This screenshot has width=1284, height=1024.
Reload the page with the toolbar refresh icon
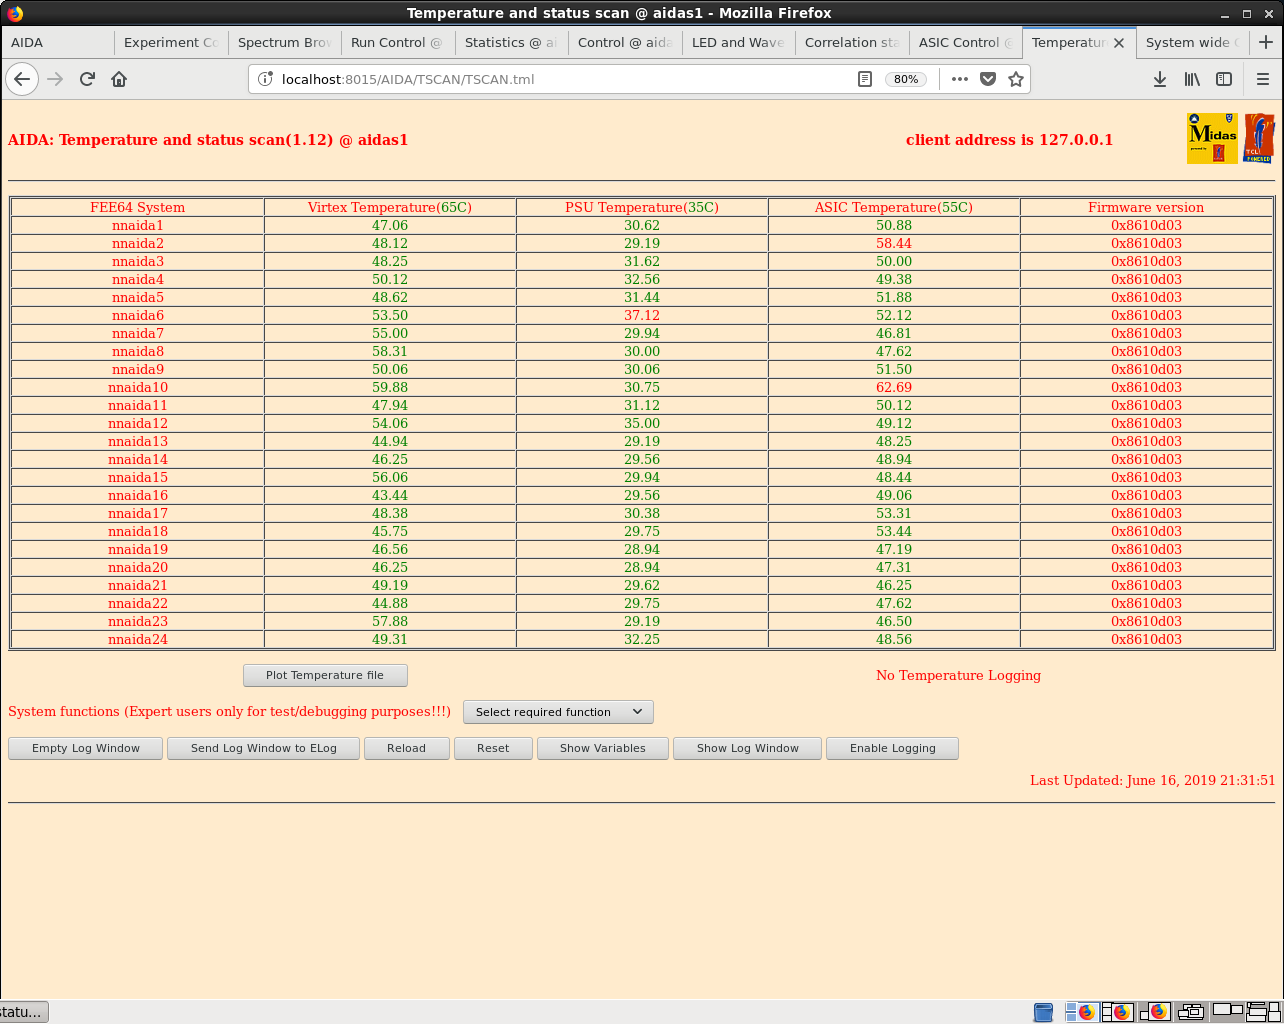[x=87, y=79]
